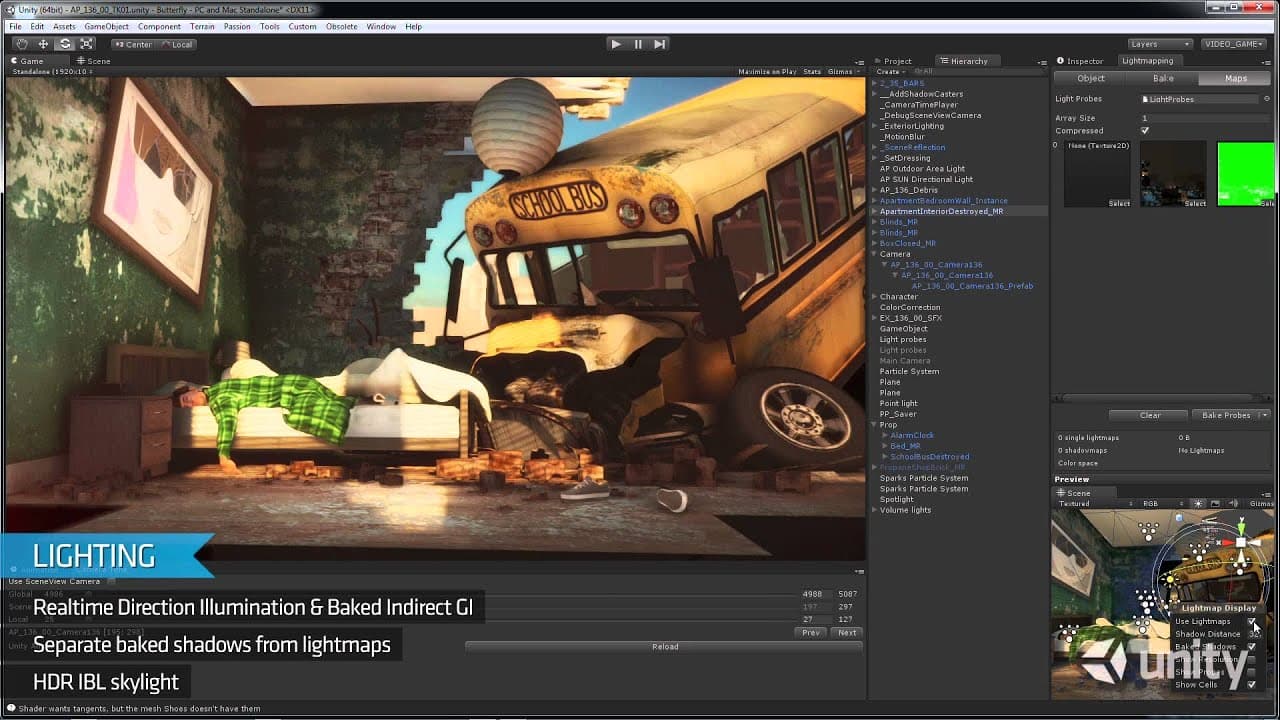Click the dark lightmap texture thumbnail

[x=1174, y=174]
